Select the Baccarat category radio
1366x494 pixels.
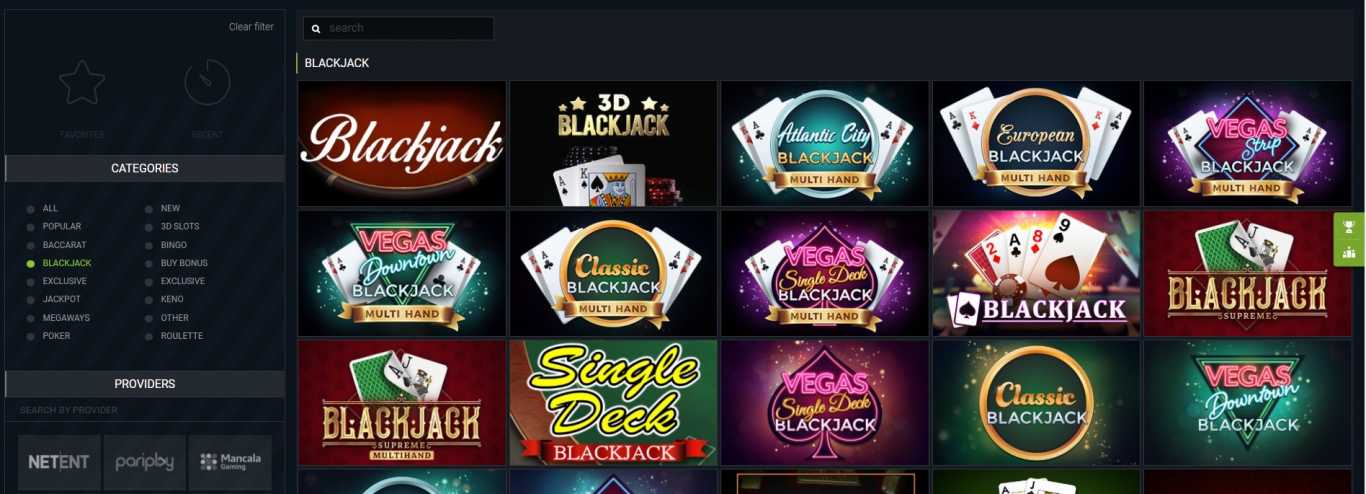pyautogui.click(x=31, y=245)
